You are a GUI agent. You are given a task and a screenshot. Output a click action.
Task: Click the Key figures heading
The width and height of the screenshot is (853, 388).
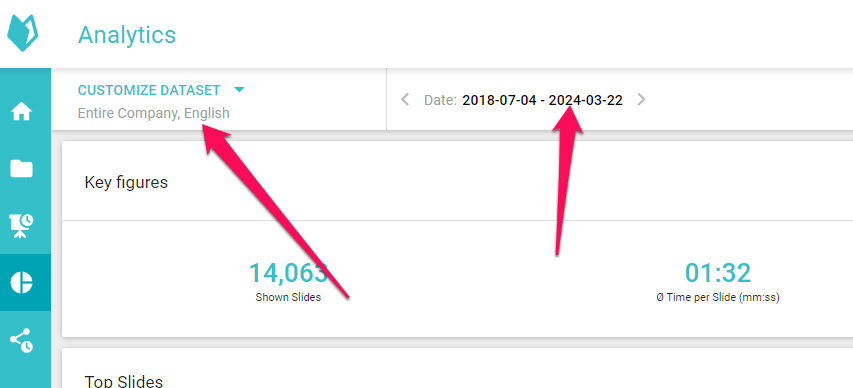tap(126, 182)
